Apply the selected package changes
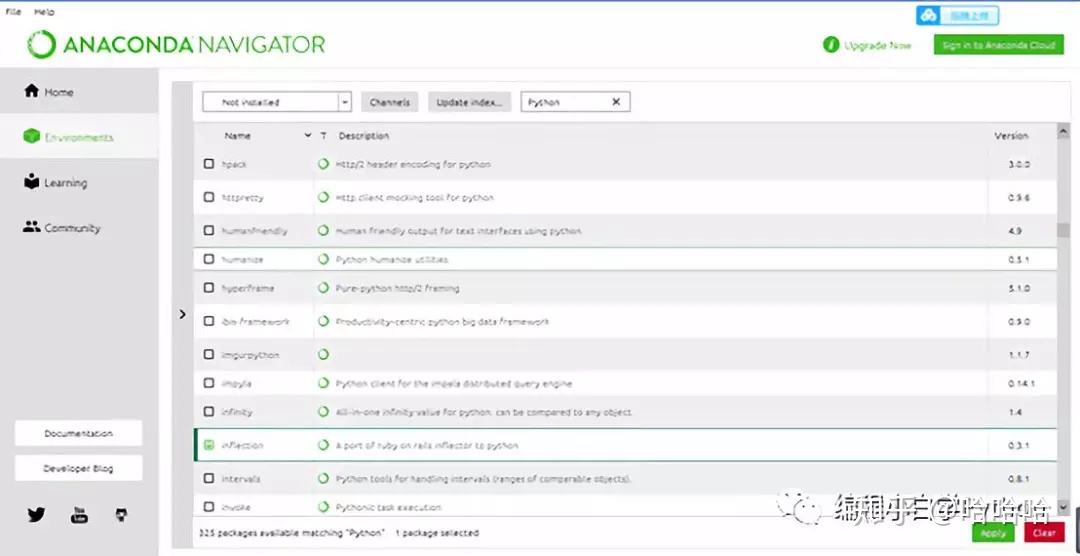This screenshot has height=556, width=1080. click(x=993, y=533)
